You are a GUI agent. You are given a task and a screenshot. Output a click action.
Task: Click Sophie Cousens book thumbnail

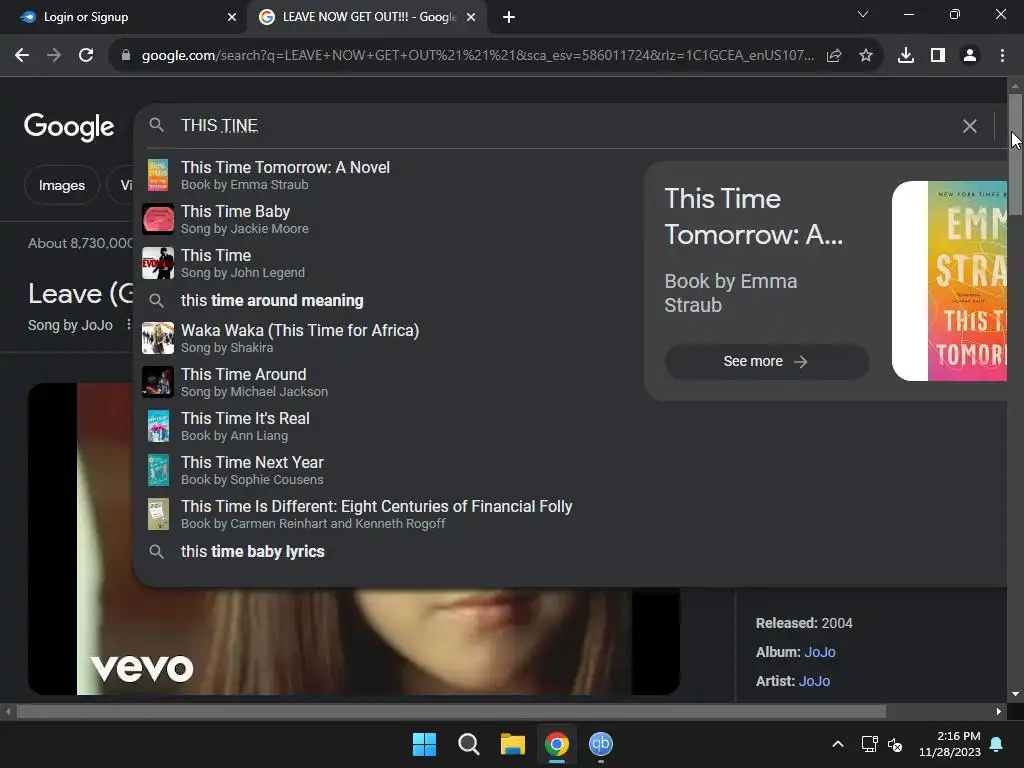(x=158, y=470)
